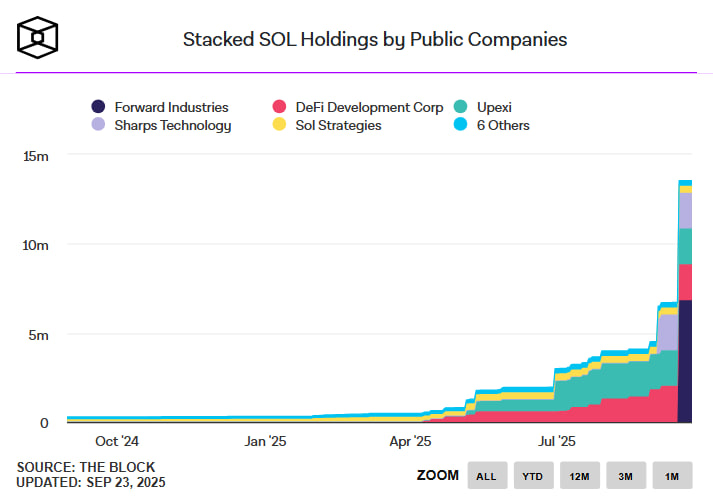Toggle Forward Industries series label

[x=171, y=107]
